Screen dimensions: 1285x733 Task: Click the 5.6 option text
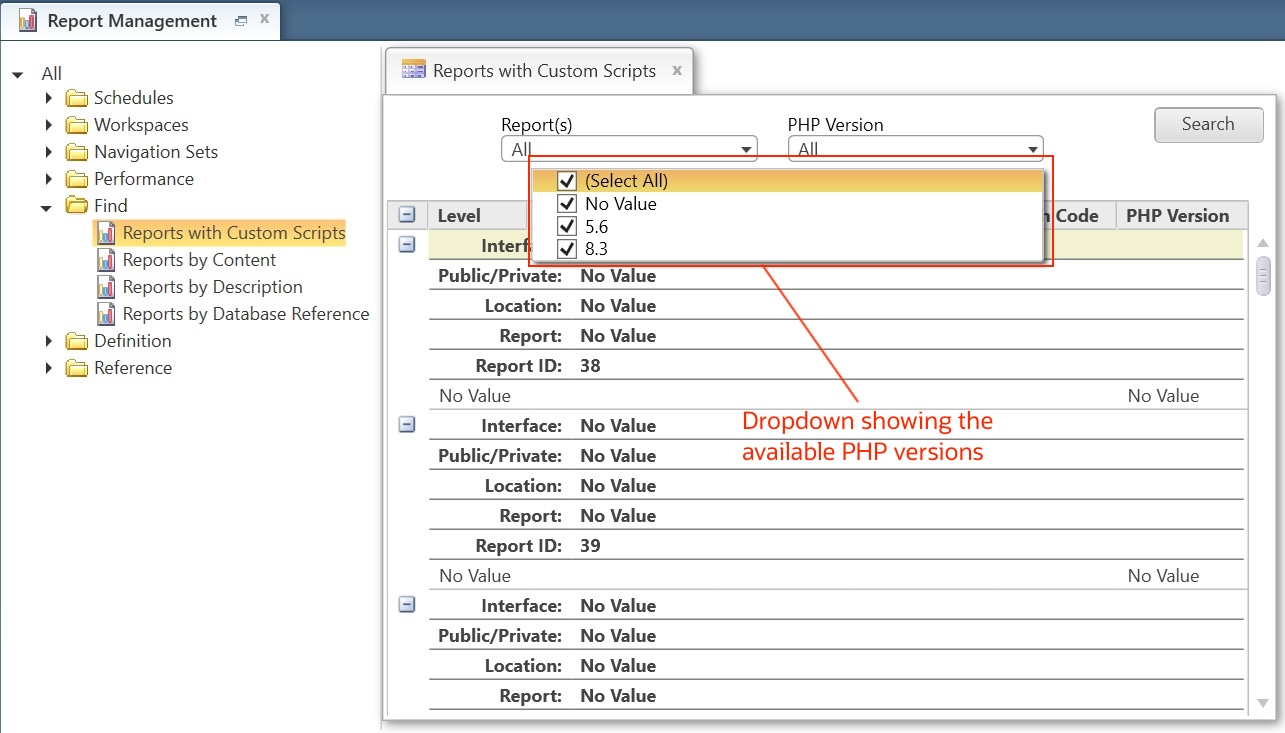(x=596, y=226)
